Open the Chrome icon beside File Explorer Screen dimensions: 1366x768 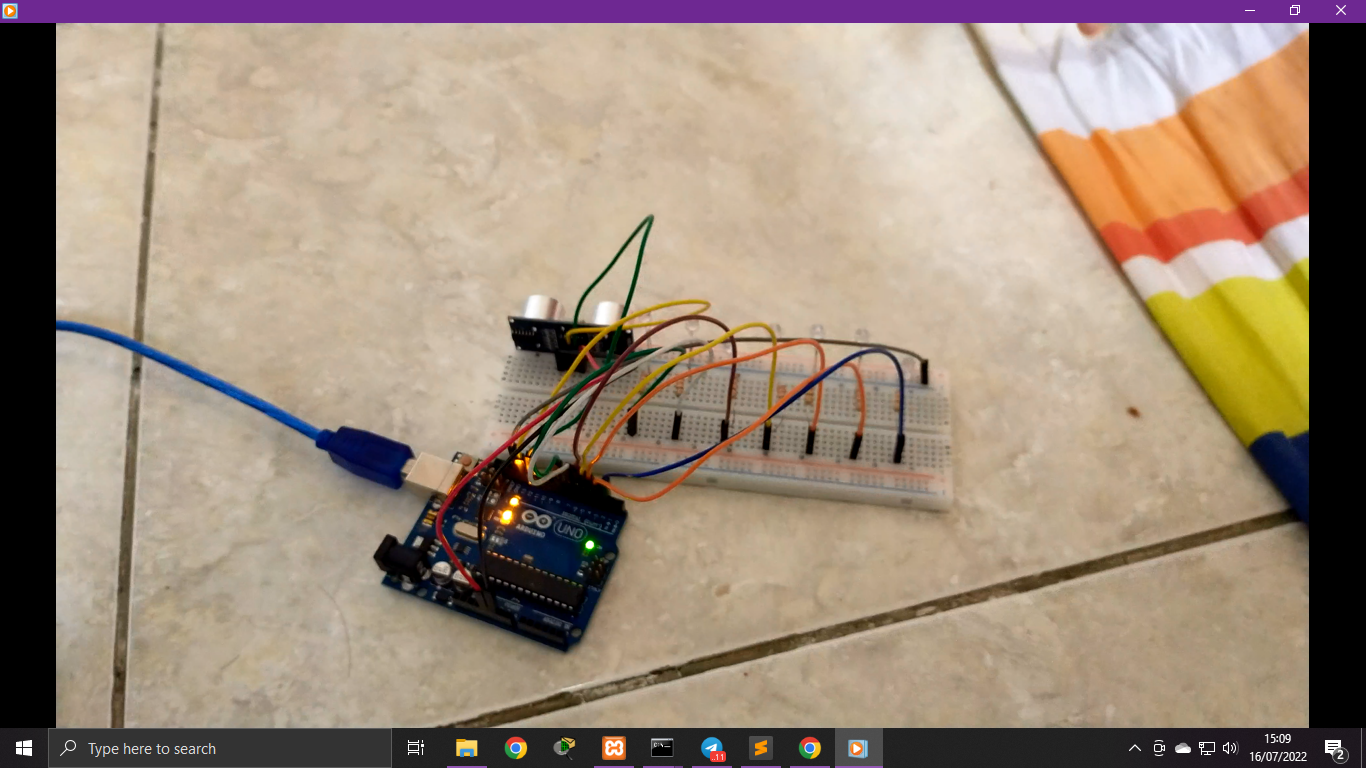515,748
